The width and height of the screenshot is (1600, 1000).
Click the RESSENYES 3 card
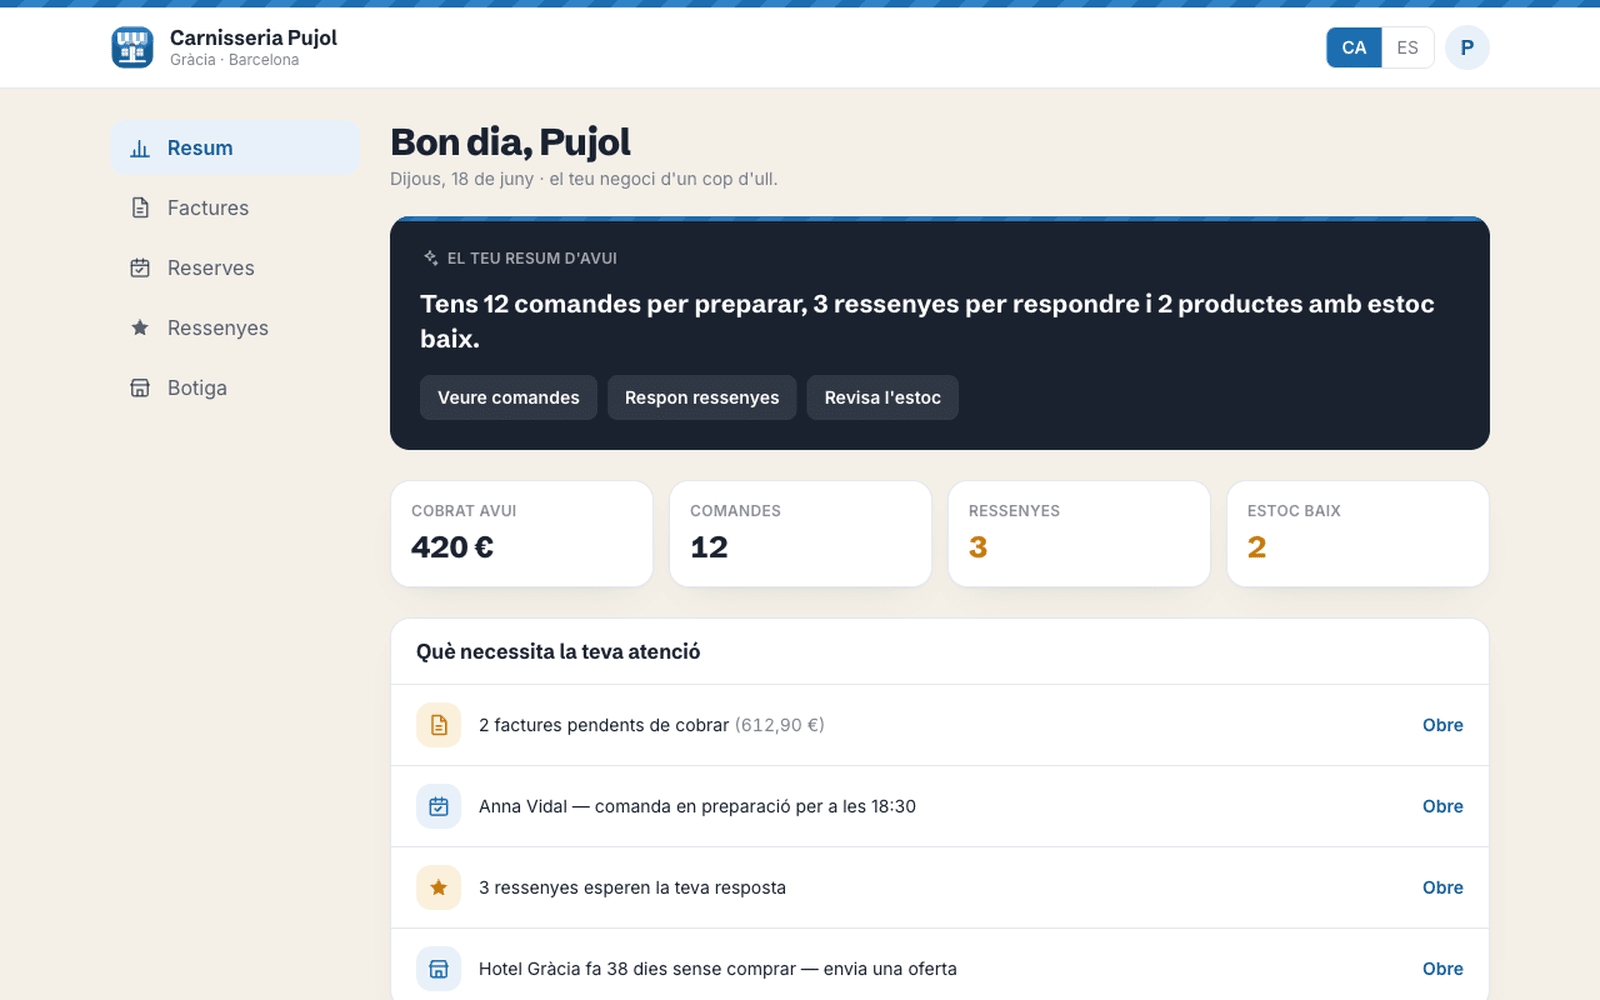1079,534
